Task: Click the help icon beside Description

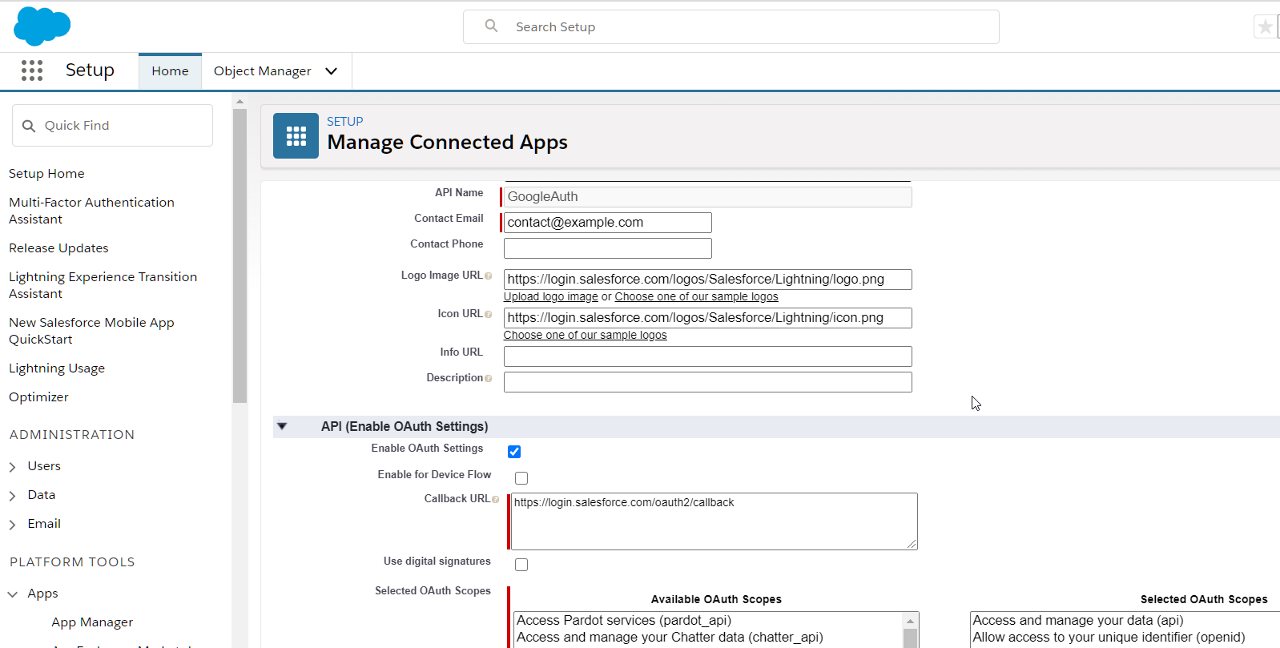Action: [x=488, y=378]
